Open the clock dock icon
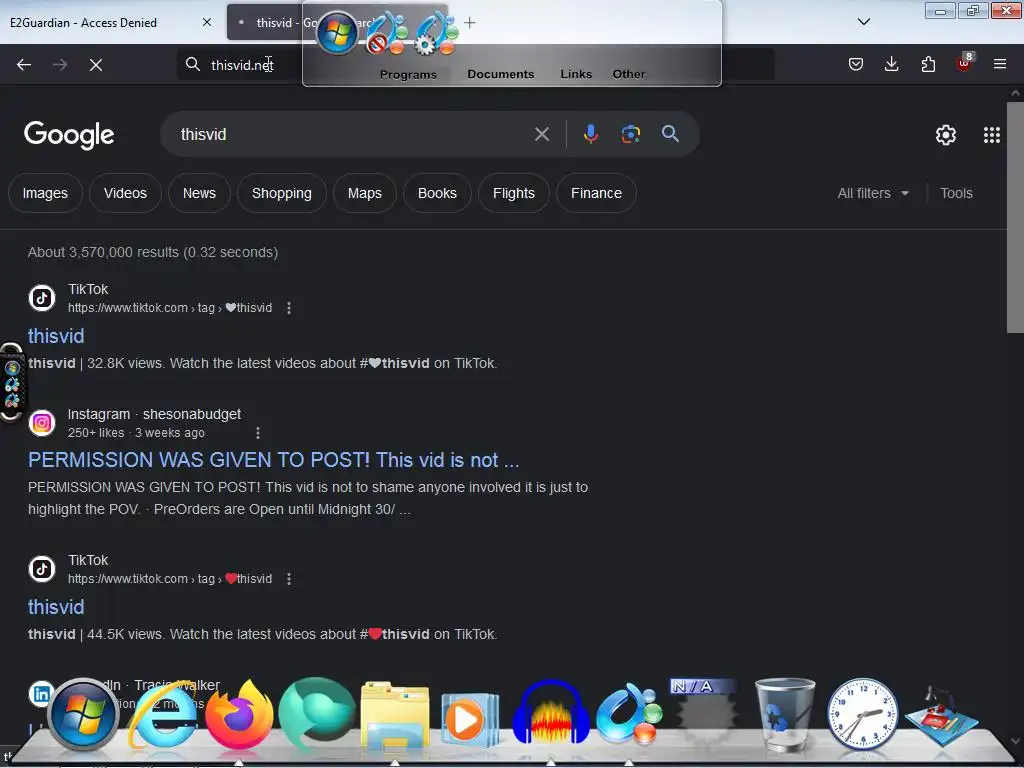 pos(862,714)
